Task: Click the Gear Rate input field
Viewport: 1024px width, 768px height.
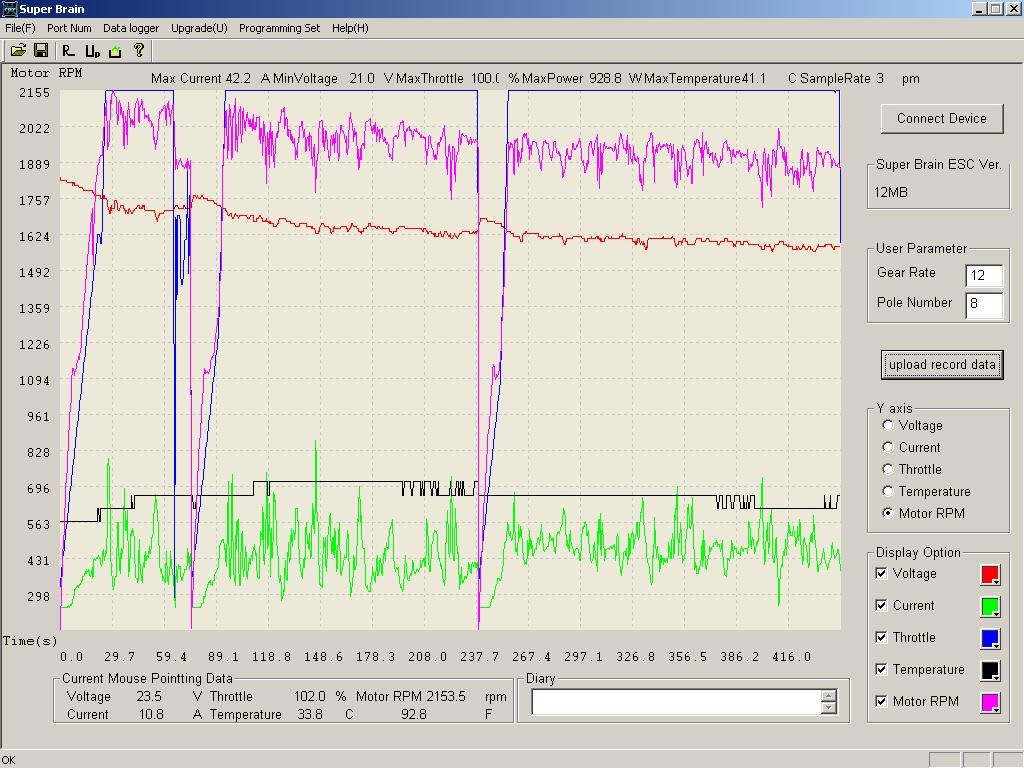Action: tap(984, 275)
